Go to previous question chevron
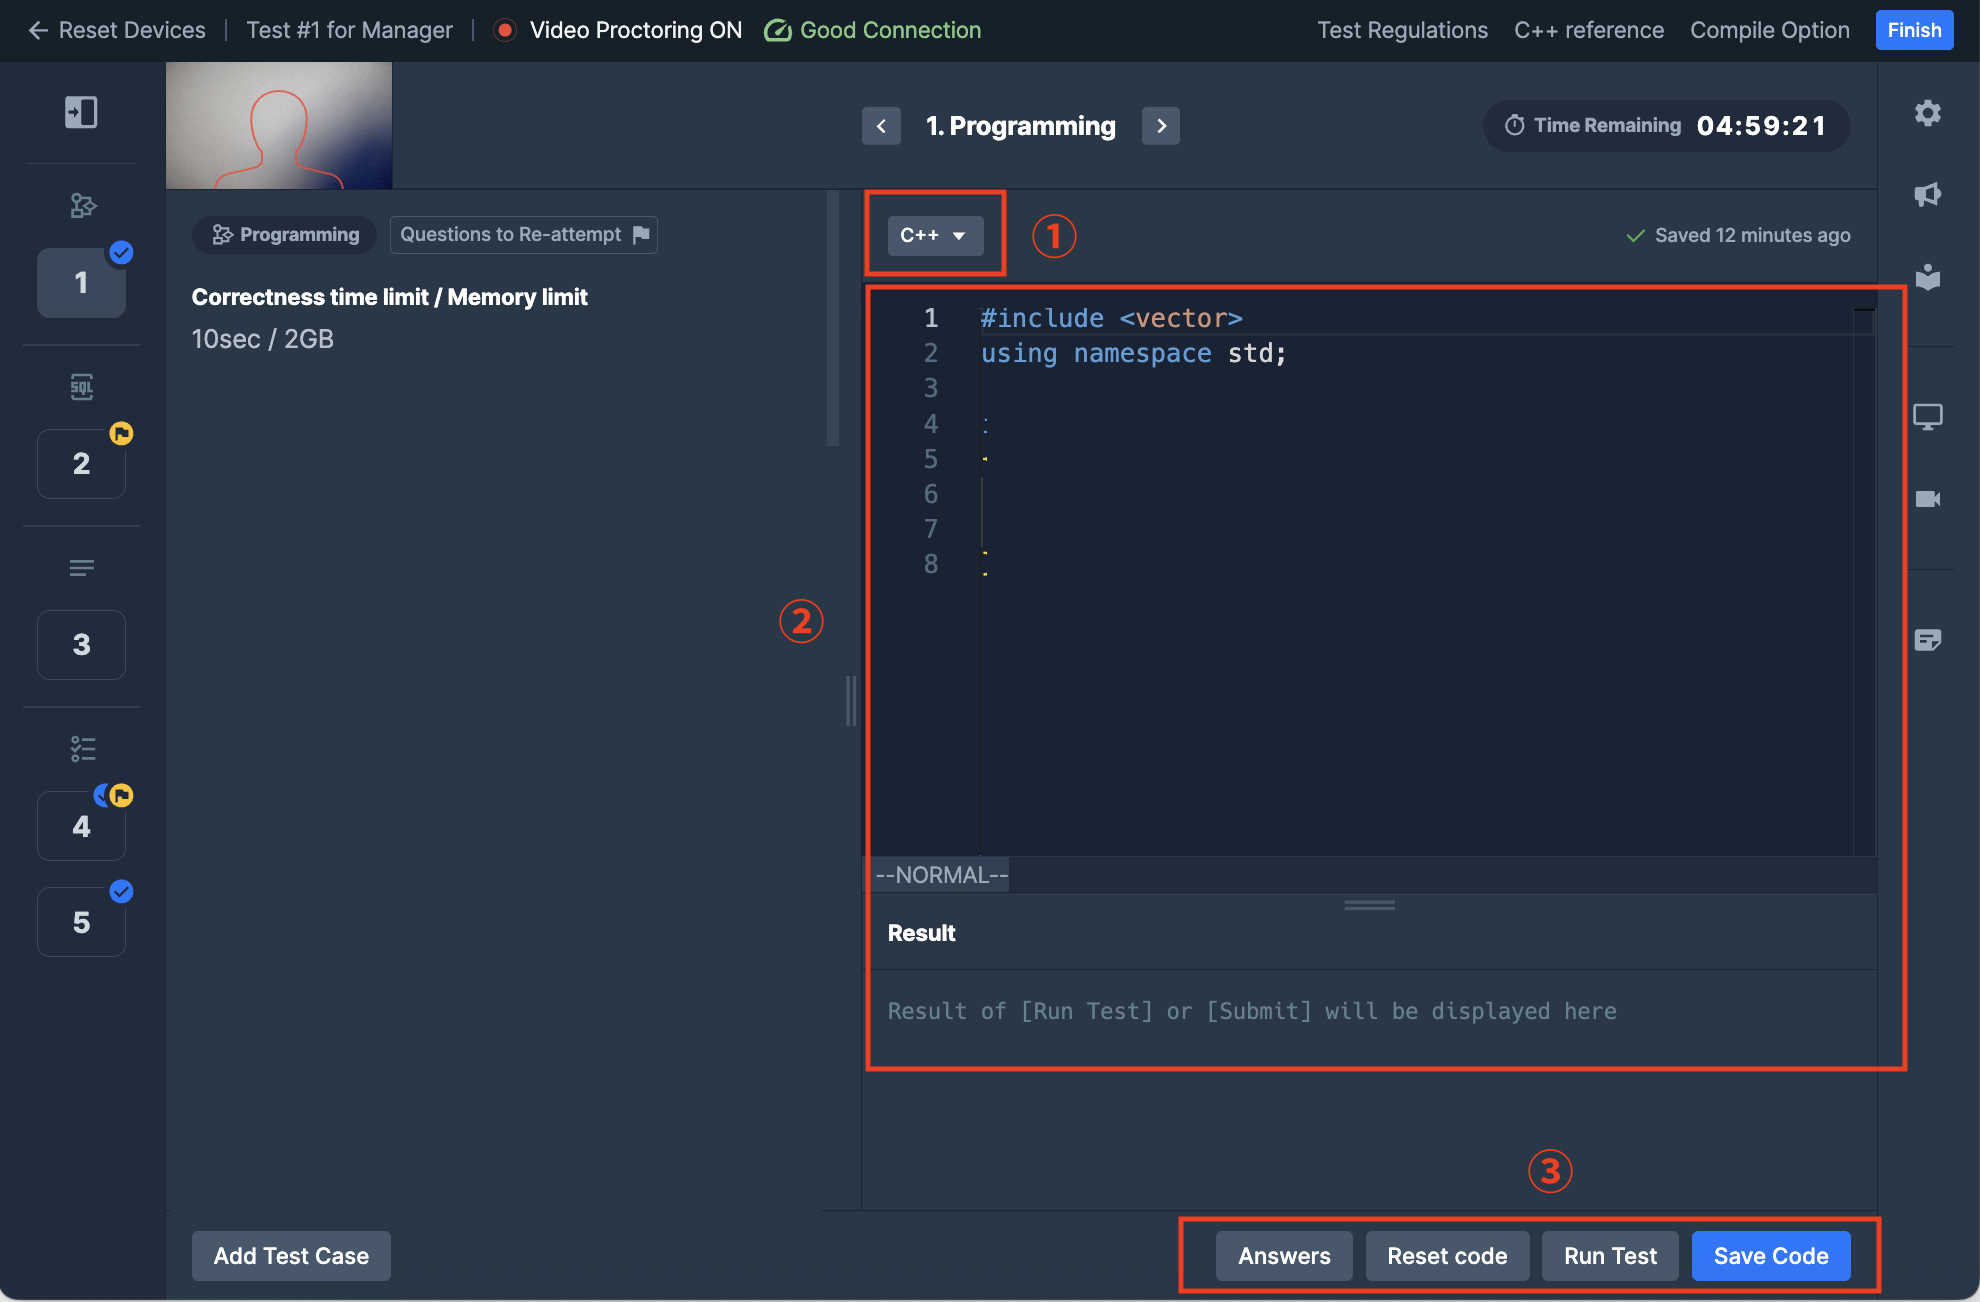The width and height of the screenshot is (1980, 1302). [x=881, y=126]
